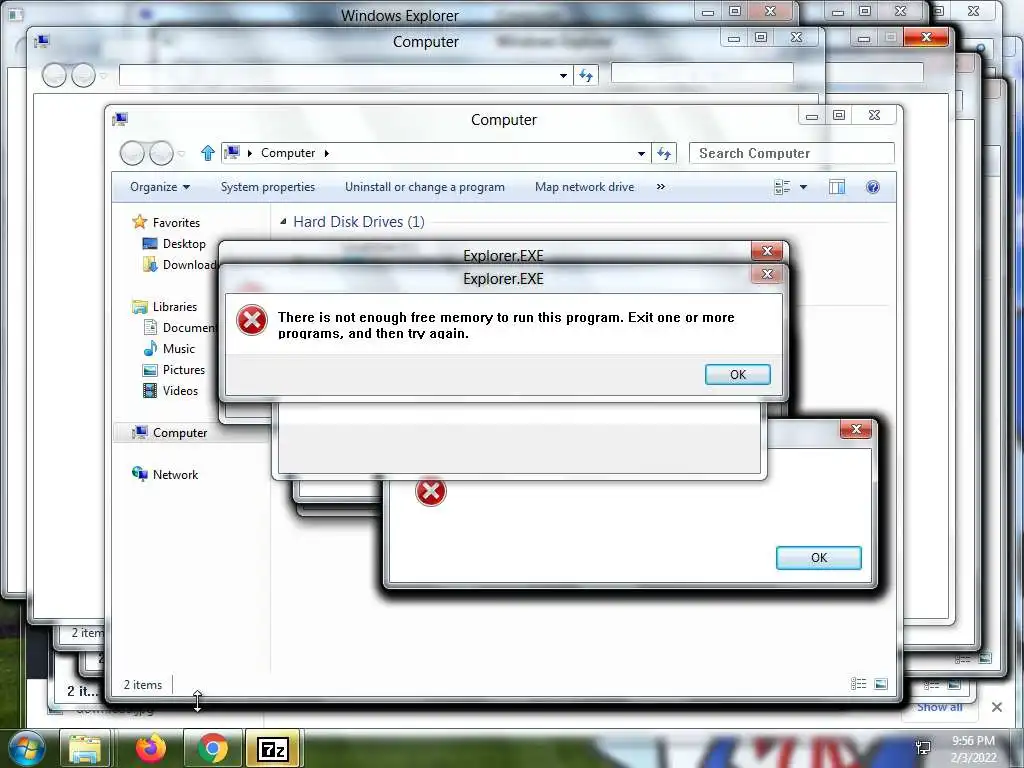Open address dropdown in back Computer window

pyautogui.click(x=563, y=75)
